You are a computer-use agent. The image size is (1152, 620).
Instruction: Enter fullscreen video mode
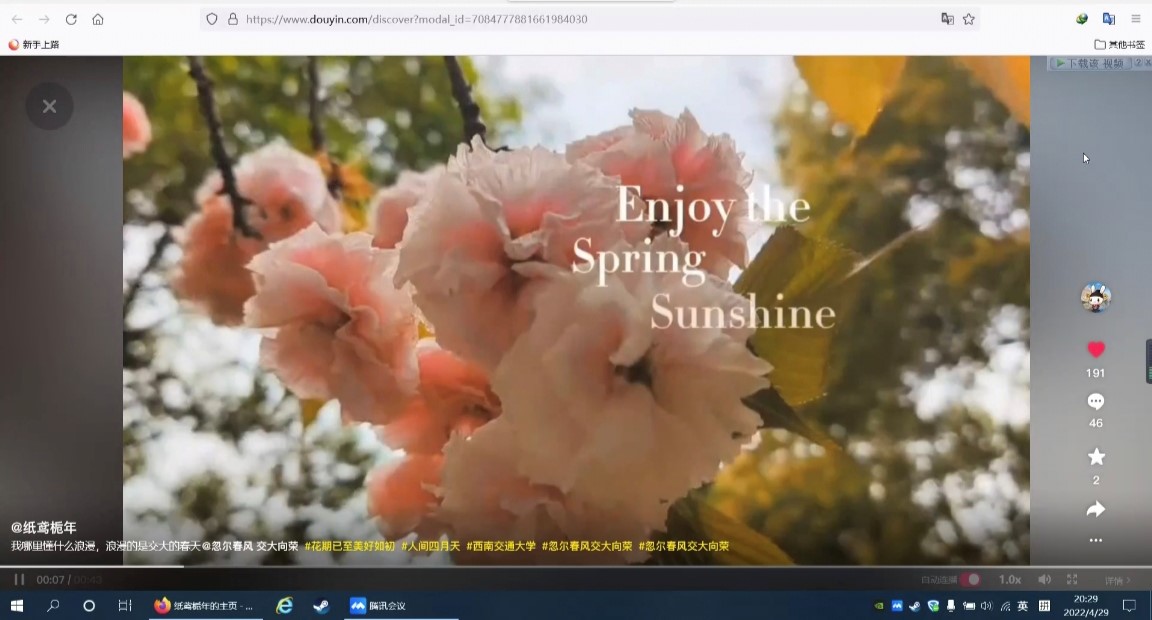pos(1072,580)
